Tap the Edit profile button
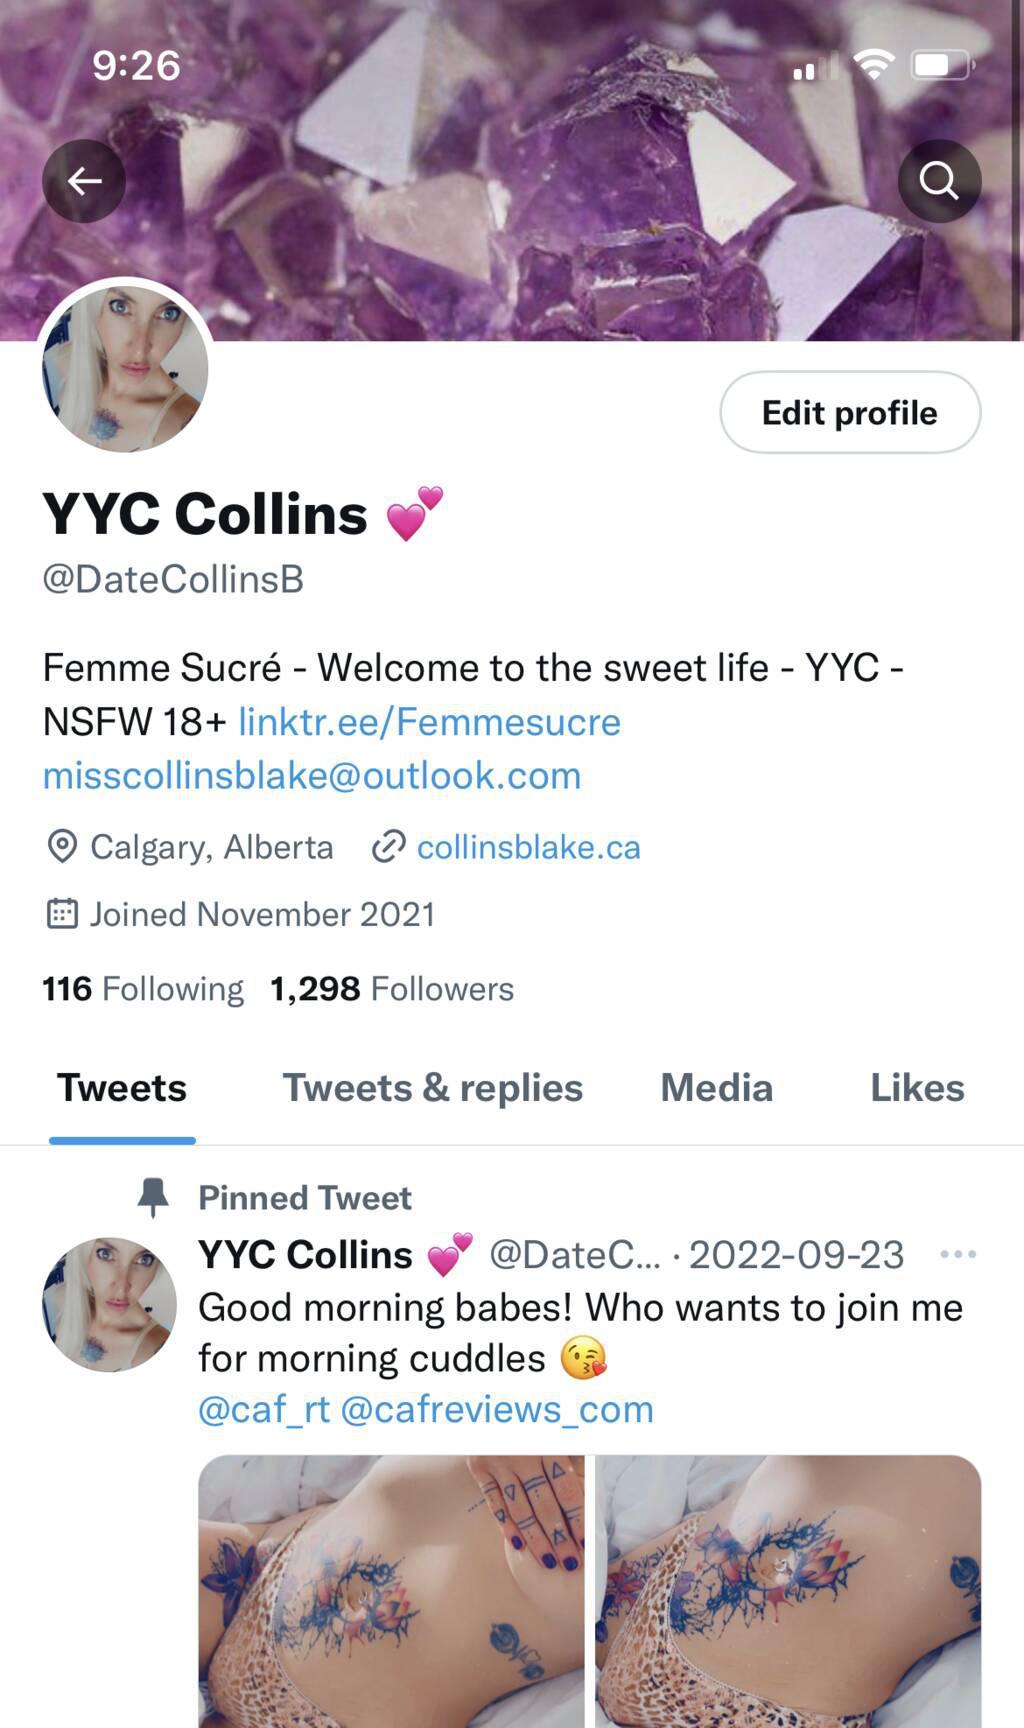 (x=850, y=412)
